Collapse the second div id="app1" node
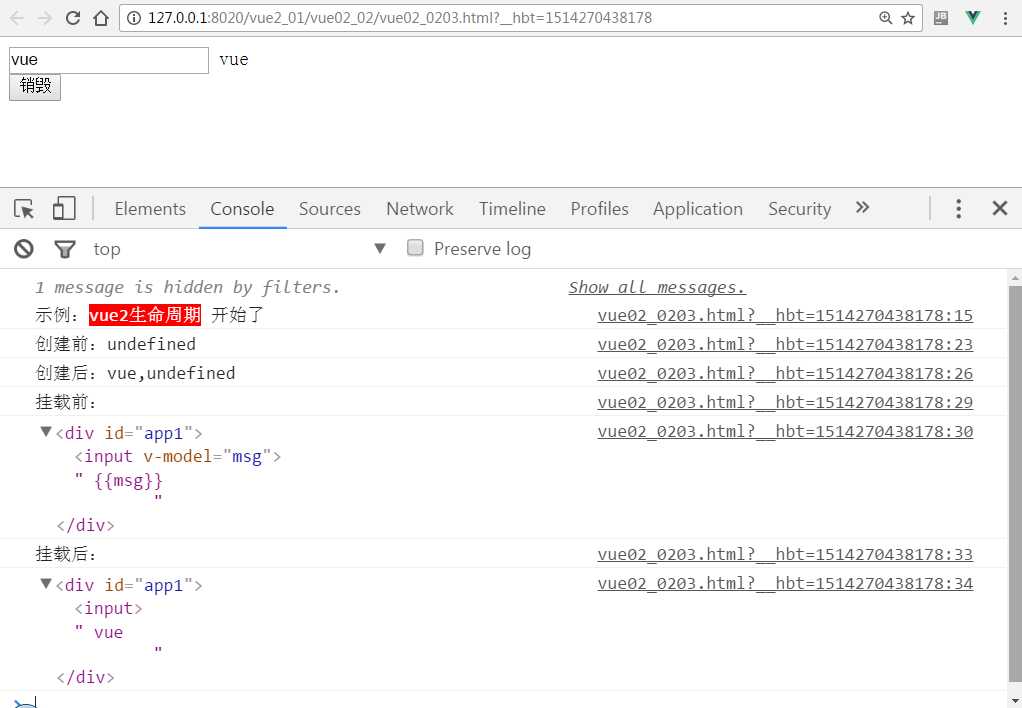Viewport: 1022px width, 708px height. coord(46,583)
